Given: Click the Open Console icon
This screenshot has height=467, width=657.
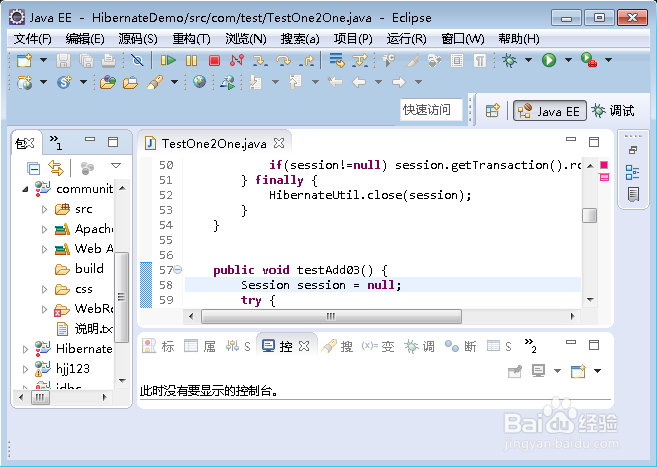Looking at the screenshot, I should coord(578,371).
